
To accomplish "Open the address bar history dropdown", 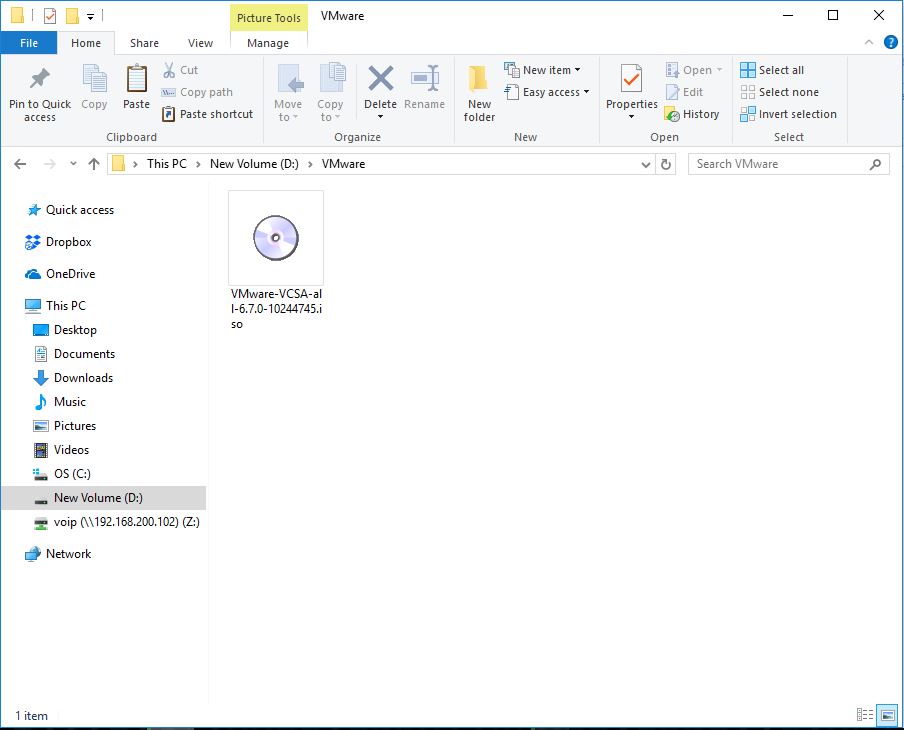I will [646, 164].
